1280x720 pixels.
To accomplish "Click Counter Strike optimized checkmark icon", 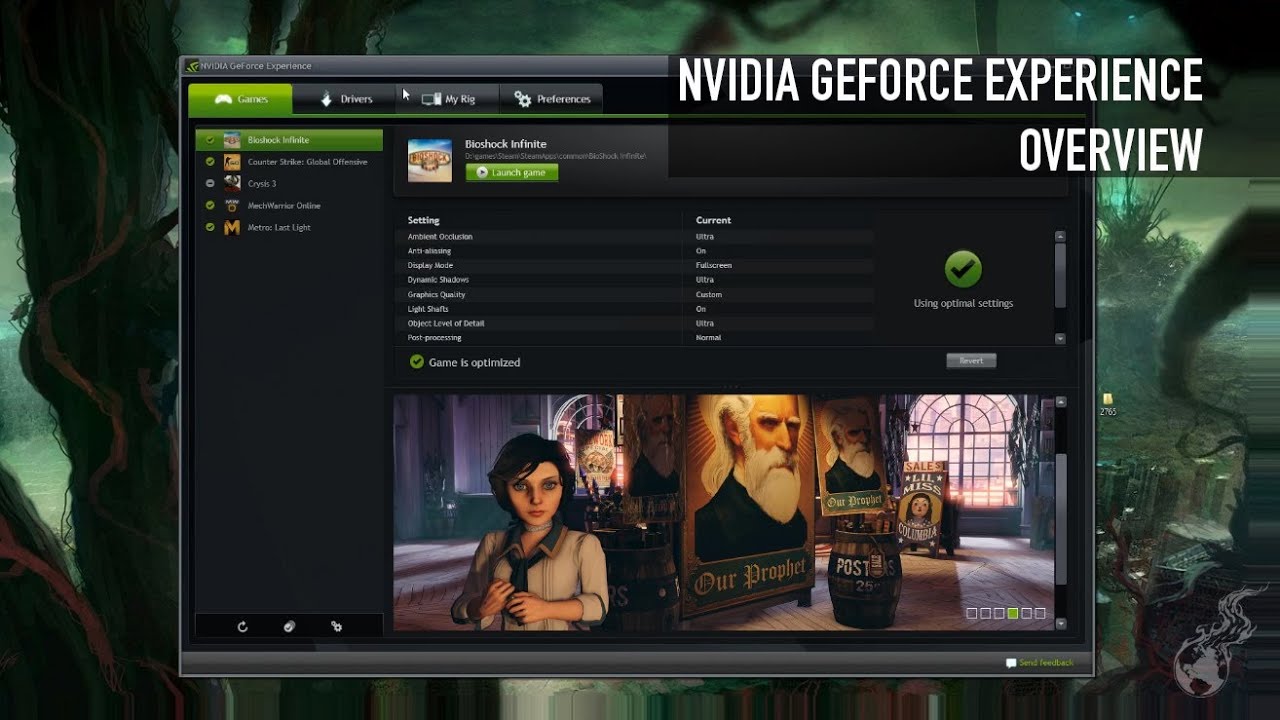I will 210,162.
